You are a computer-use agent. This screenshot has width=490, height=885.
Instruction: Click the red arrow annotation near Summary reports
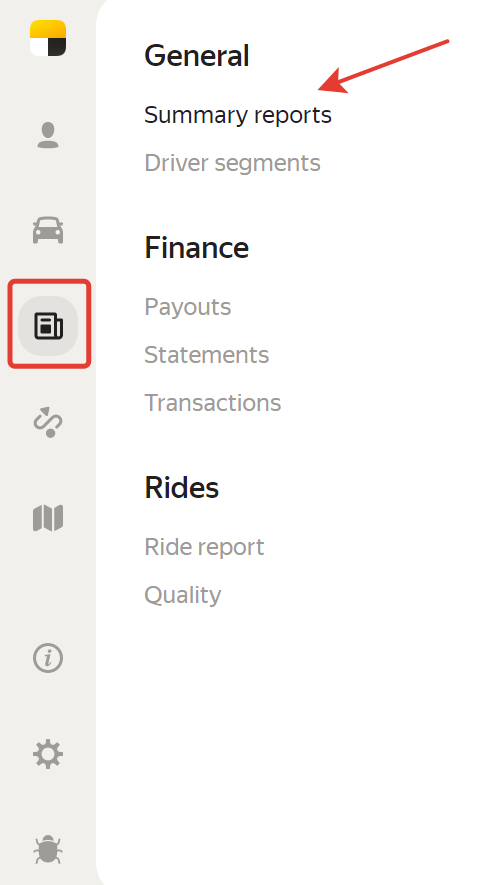coord(384,65)
